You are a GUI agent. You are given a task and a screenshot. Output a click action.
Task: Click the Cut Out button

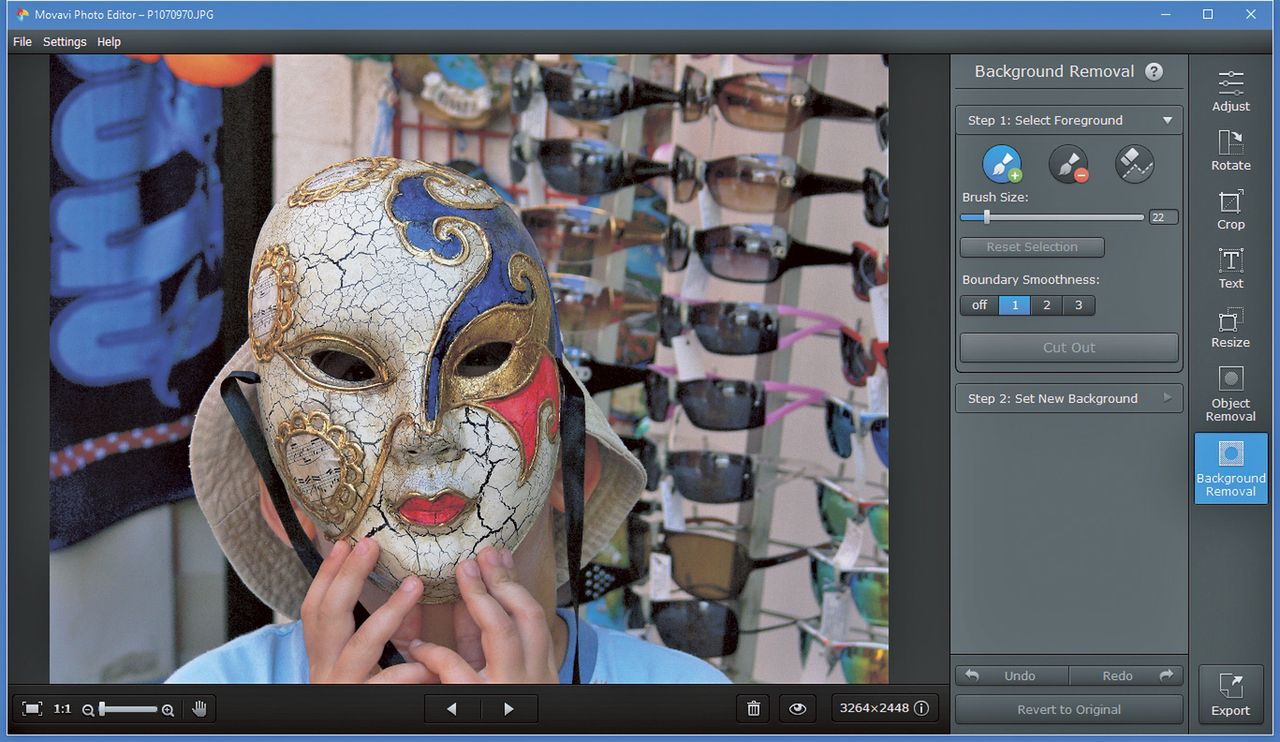pyautogui.click(x=1069, y=347)
